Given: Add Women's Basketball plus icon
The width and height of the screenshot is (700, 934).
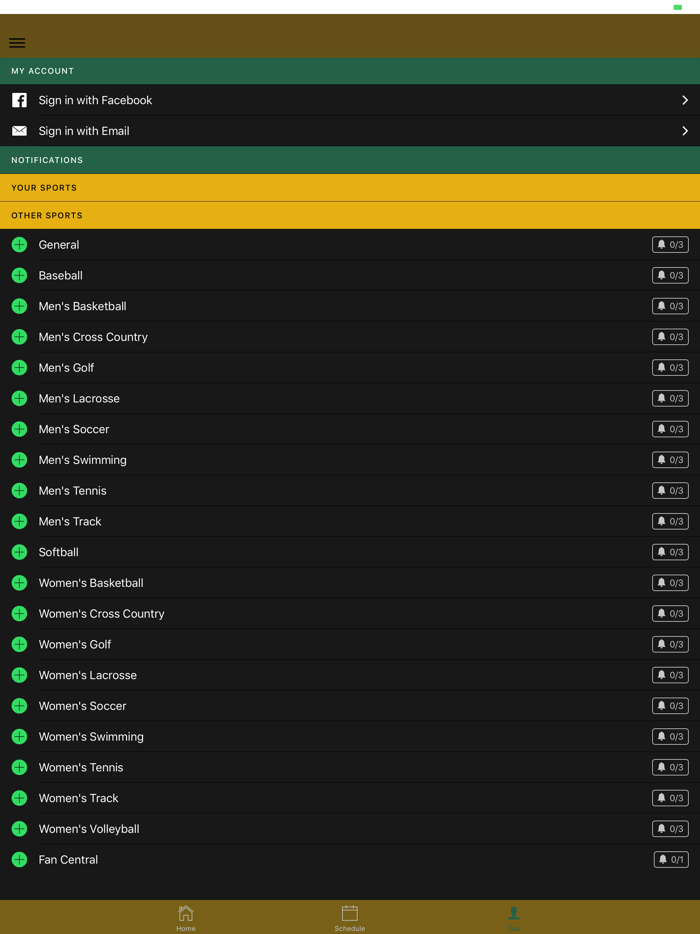Looking at the screenshot, I should coord(20,583).
